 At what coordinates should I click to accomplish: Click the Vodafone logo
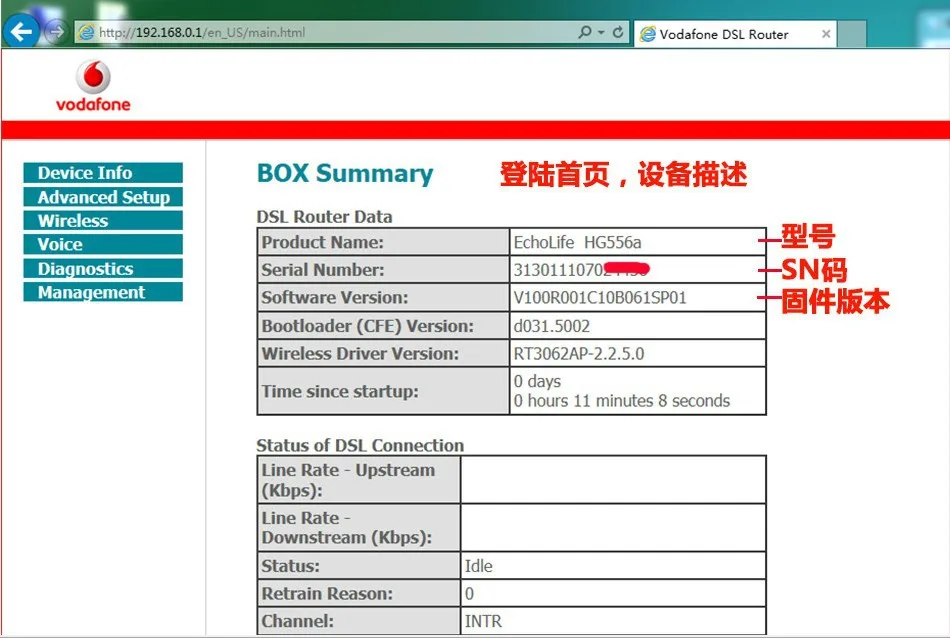(x=93, y=86)
